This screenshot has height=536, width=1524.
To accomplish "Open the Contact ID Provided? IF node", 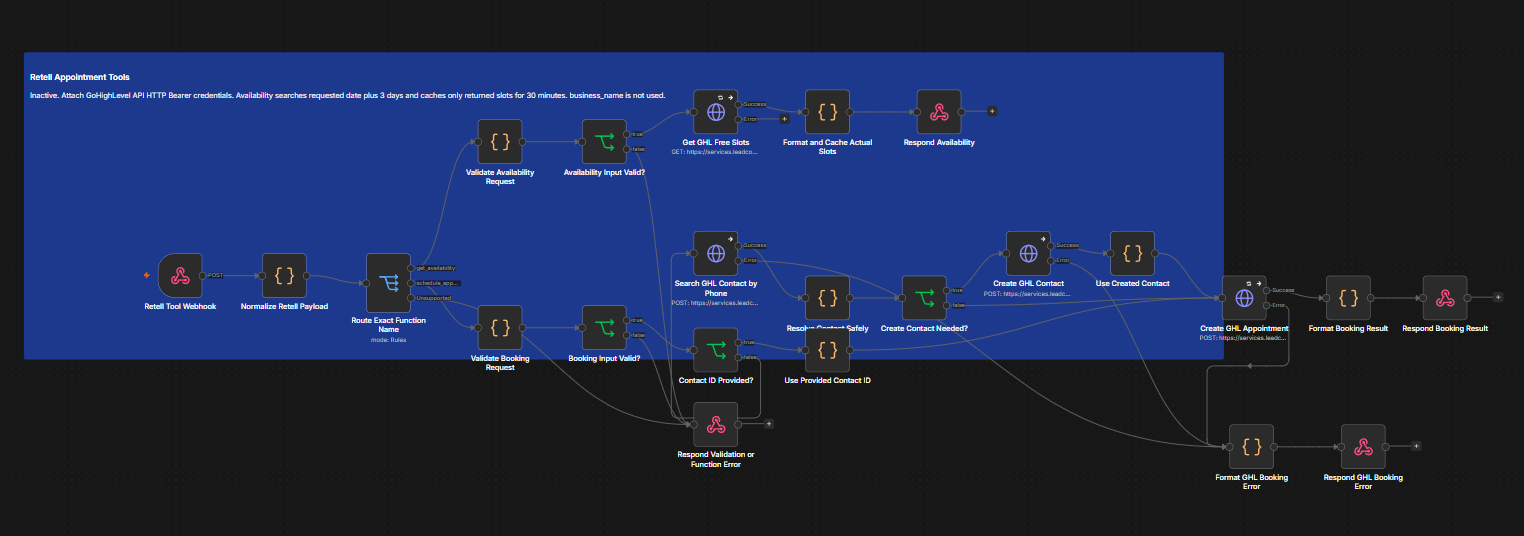I will [716, 350].
